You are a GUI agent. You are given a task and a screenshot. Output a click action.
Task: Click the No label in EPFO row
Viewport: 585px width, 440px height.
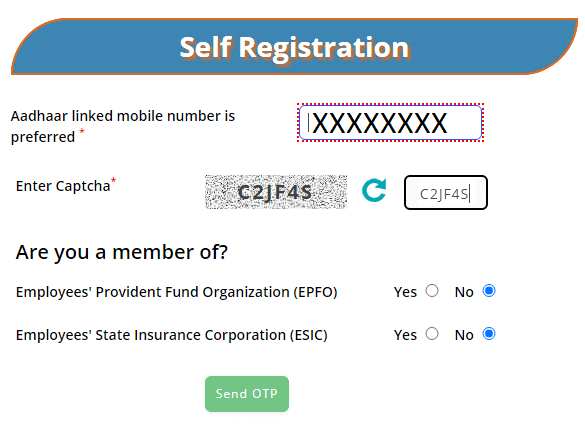464,292
